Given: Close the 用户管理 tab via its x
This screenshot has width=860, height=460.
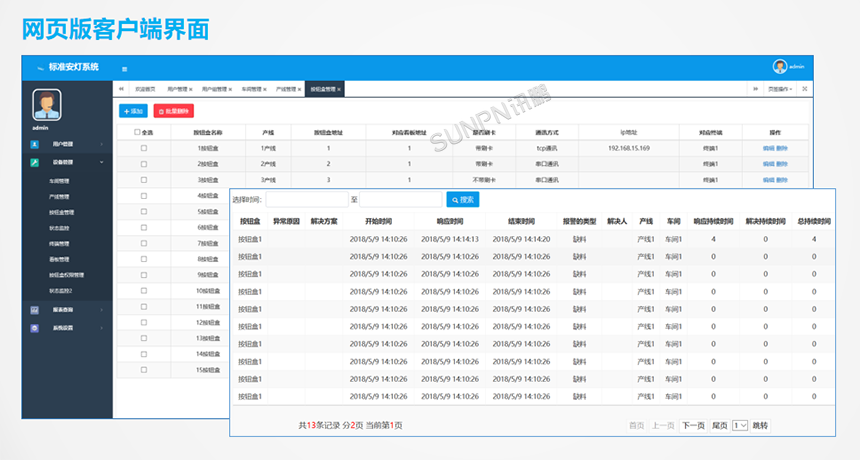Looking at the screenshot, I should tap(191, 89).
